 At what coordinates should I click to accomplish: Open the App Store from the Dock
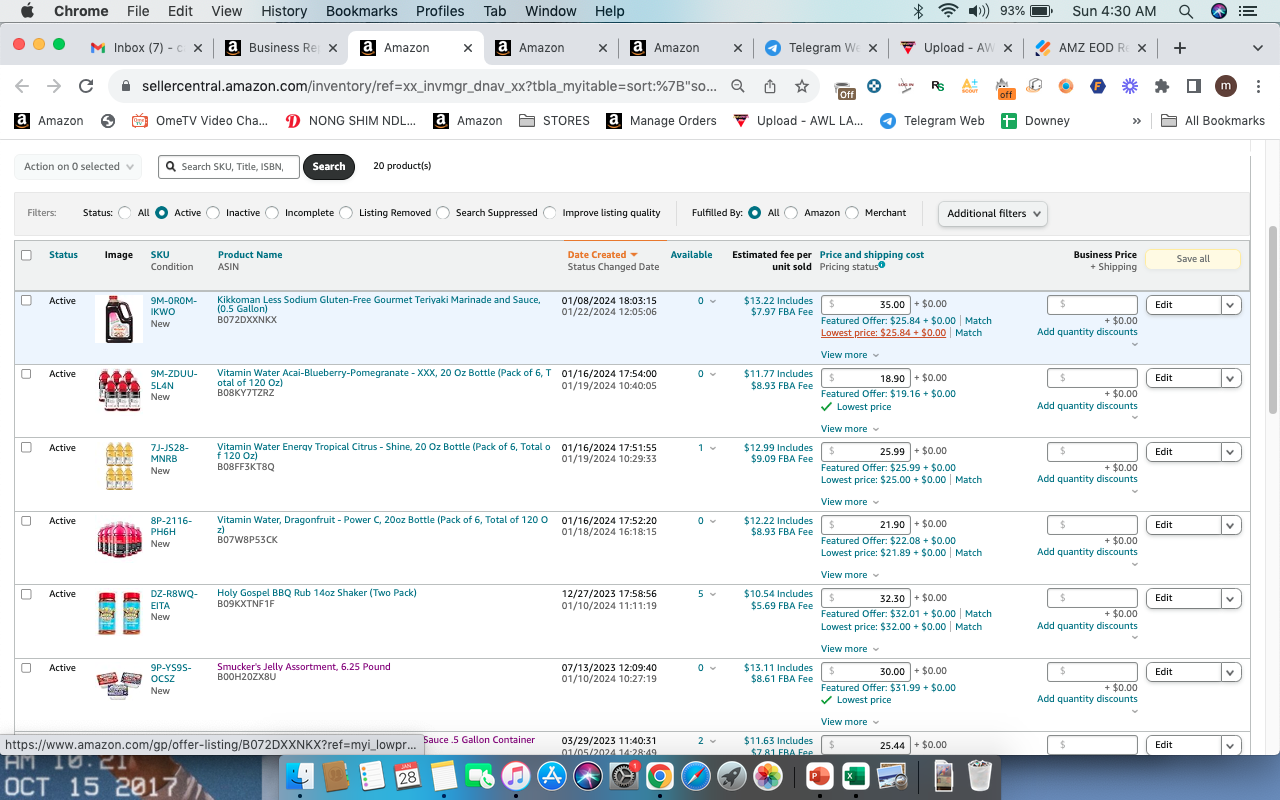click(x=552, y=776)
